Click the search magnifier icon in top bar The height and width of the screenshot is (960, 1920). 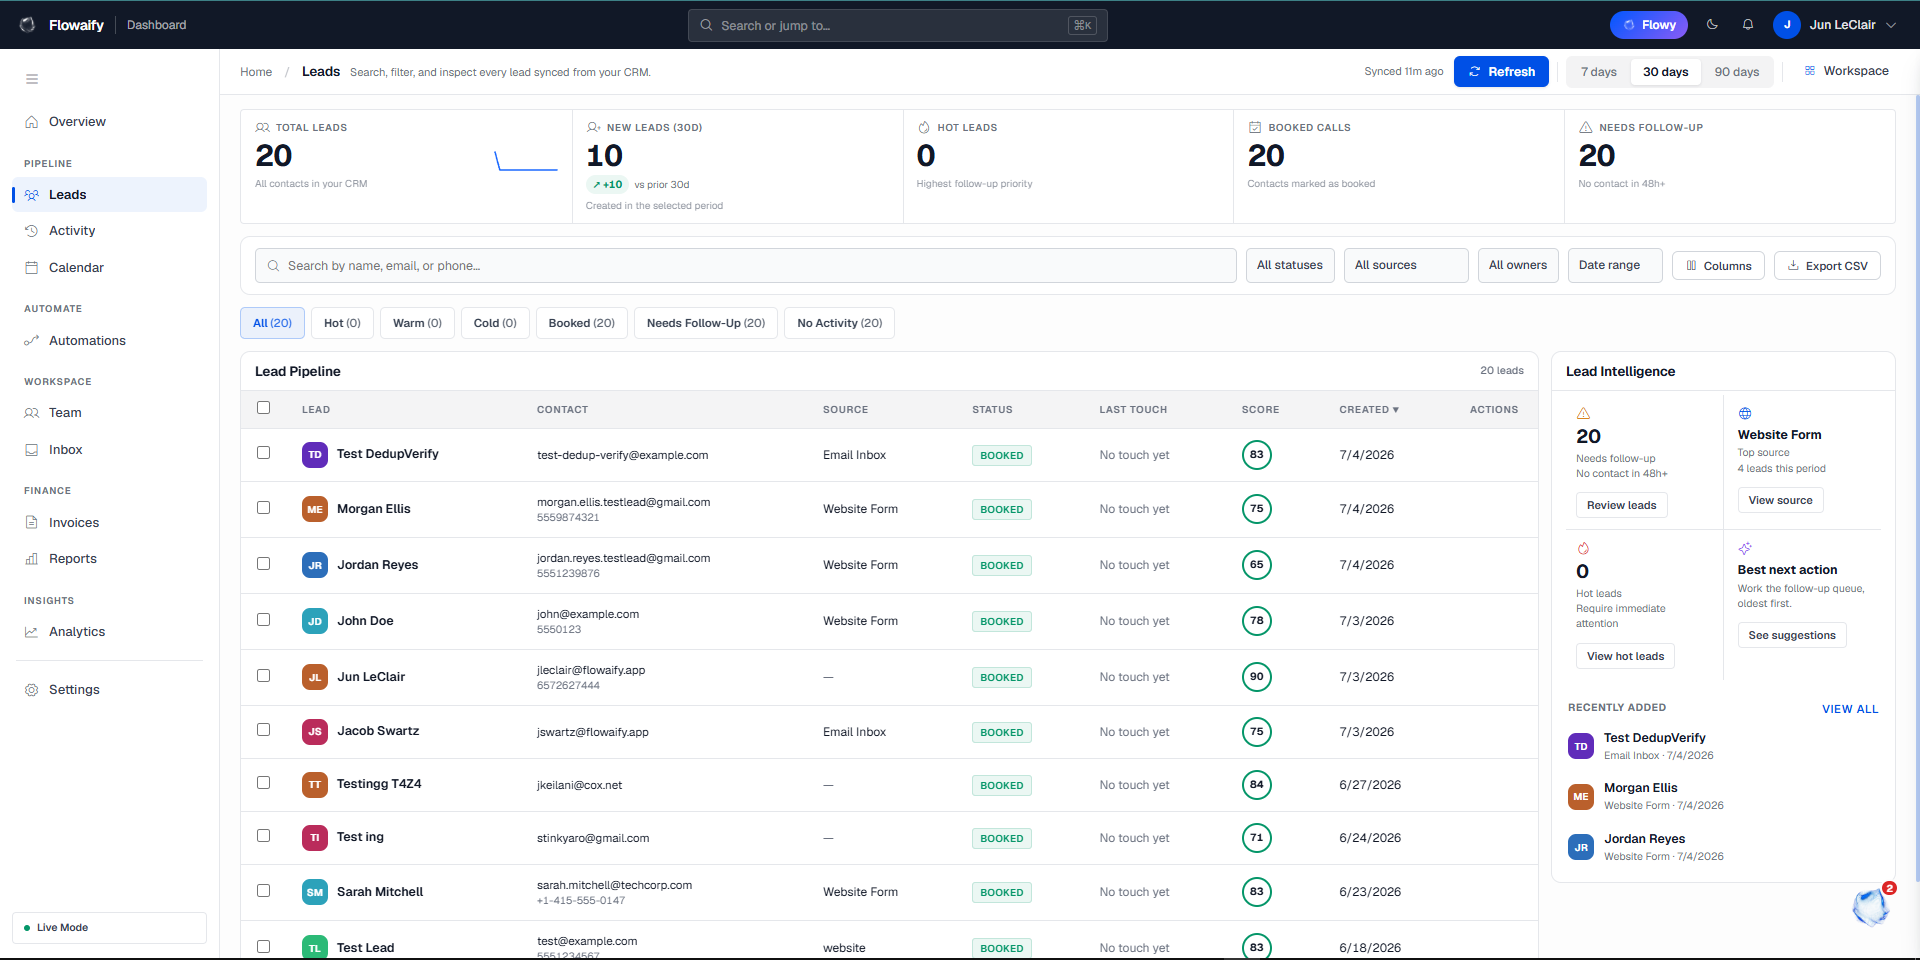pos(706,26)
